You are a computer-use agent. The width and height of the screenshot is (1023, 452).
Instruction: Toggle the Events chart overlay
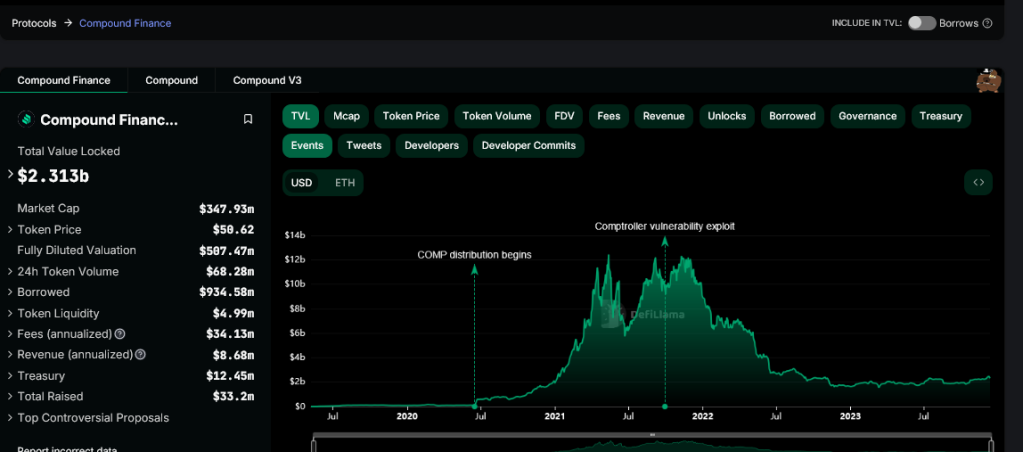[x=307, y=145]
